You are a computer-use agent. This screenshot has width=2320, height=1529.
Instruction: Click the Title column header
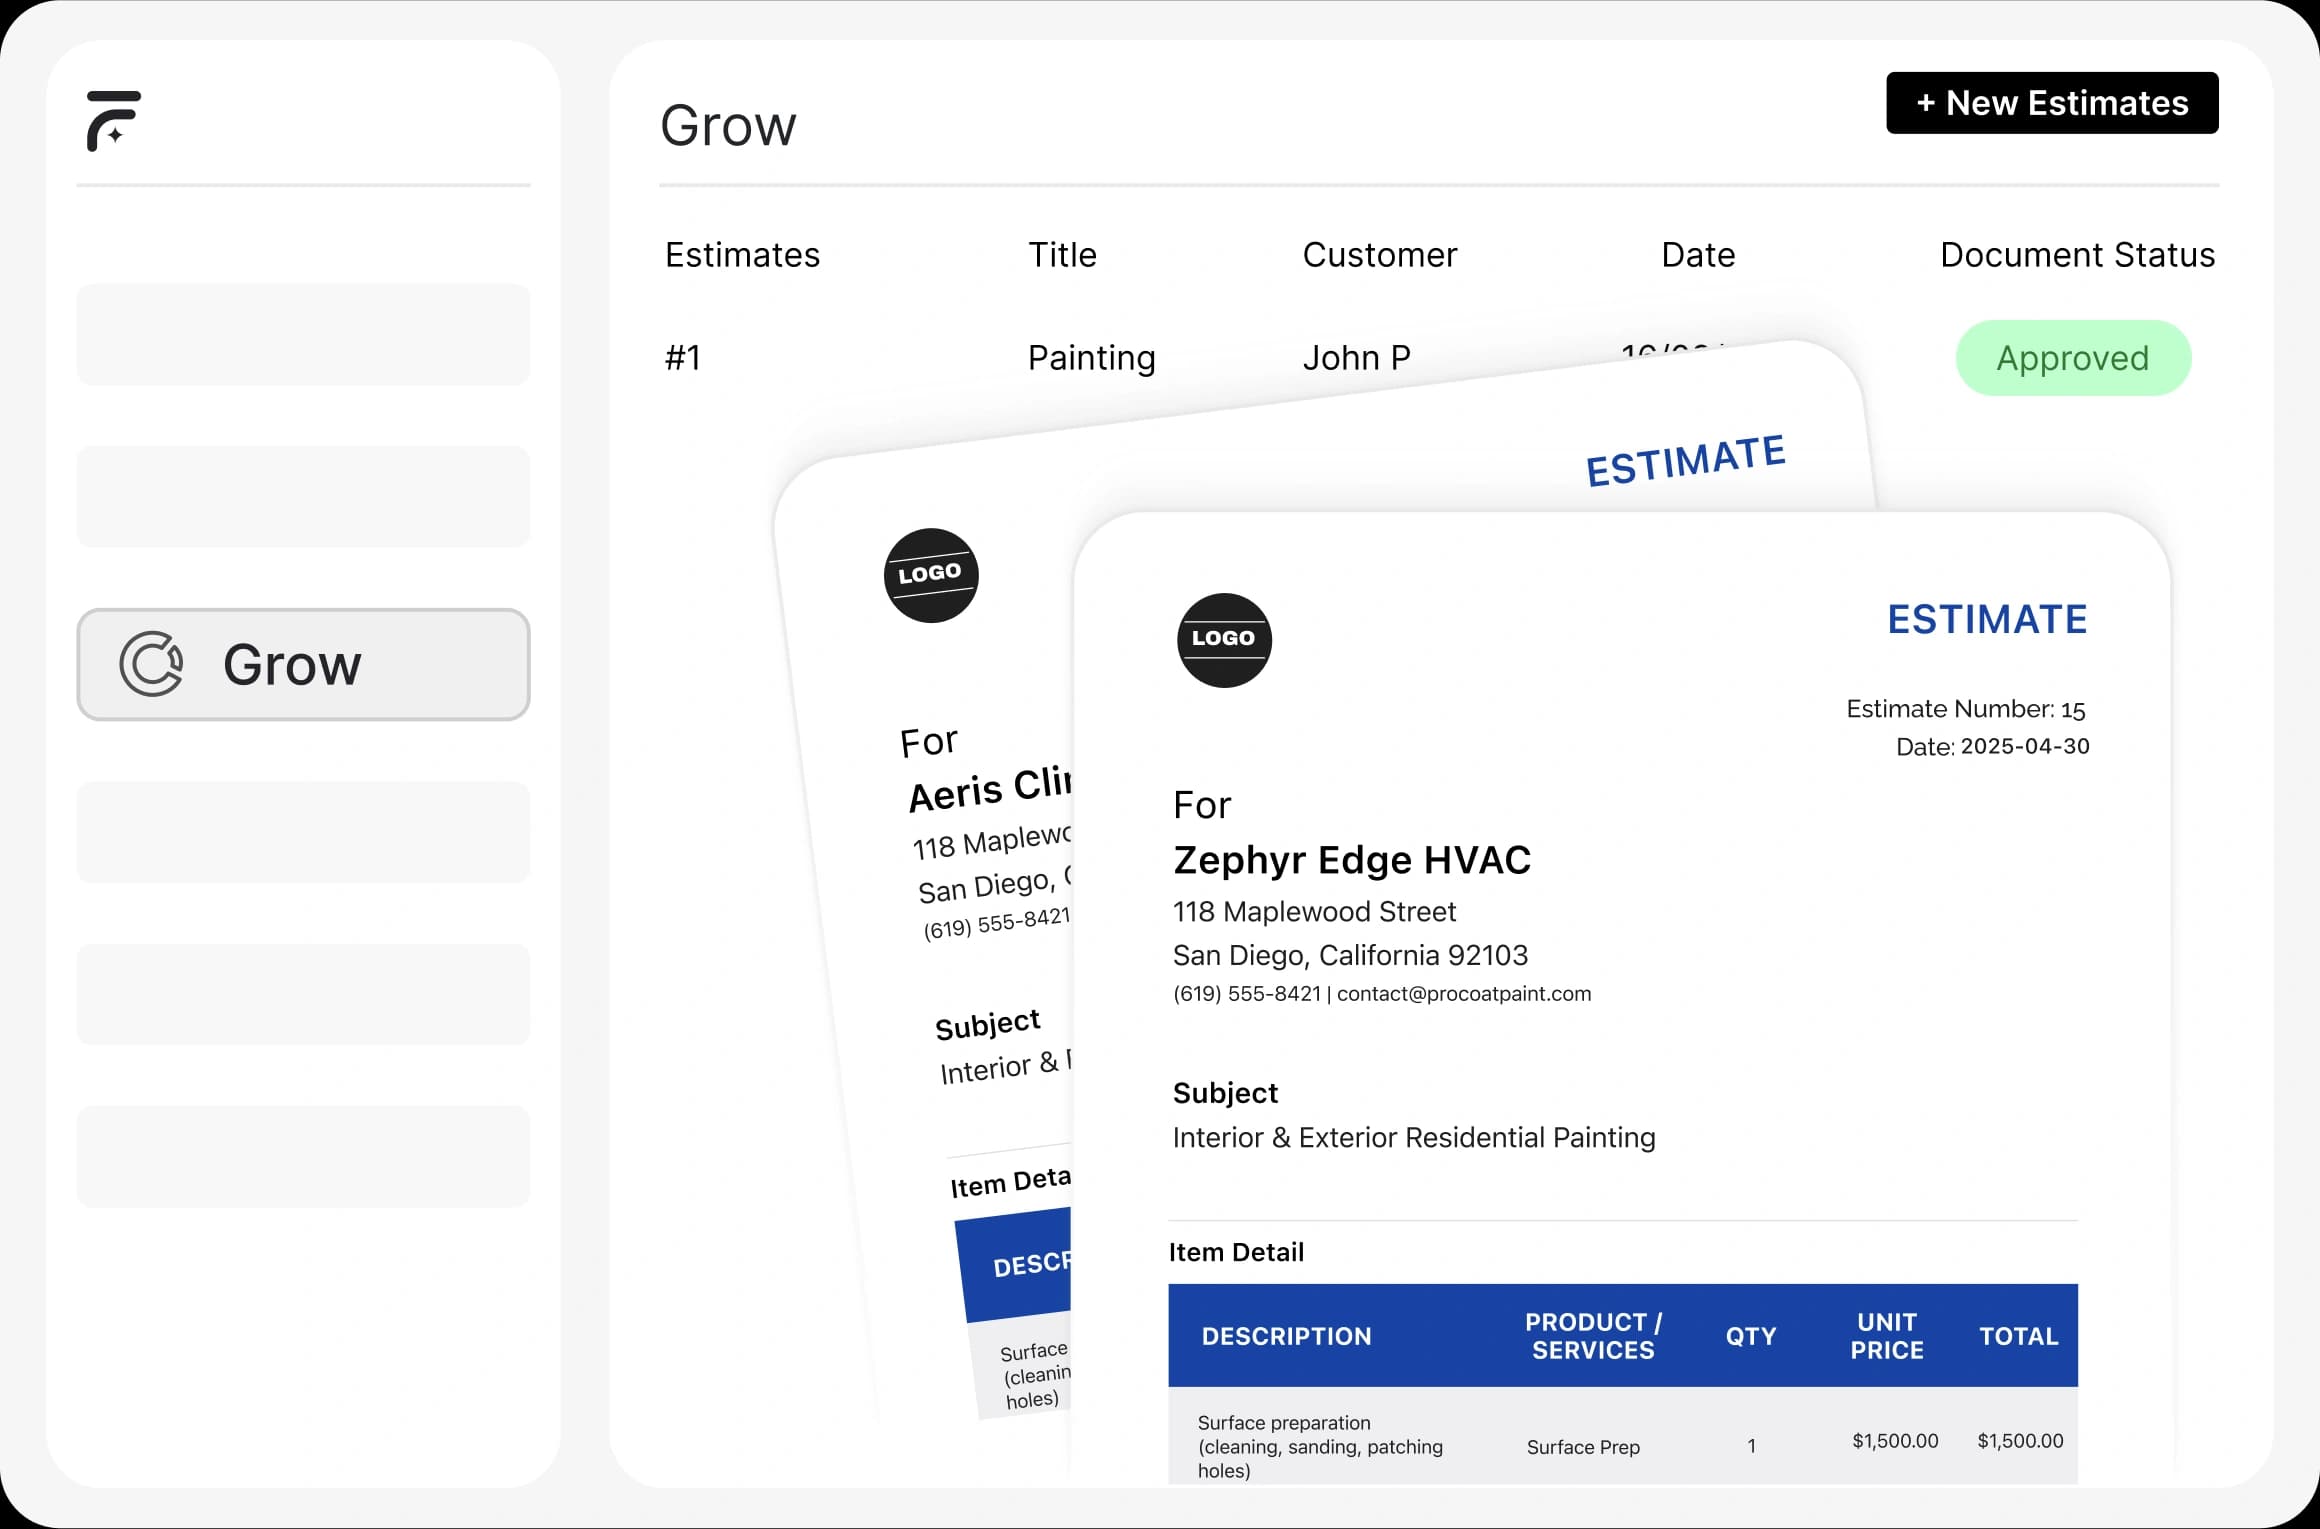point(1062,255)
